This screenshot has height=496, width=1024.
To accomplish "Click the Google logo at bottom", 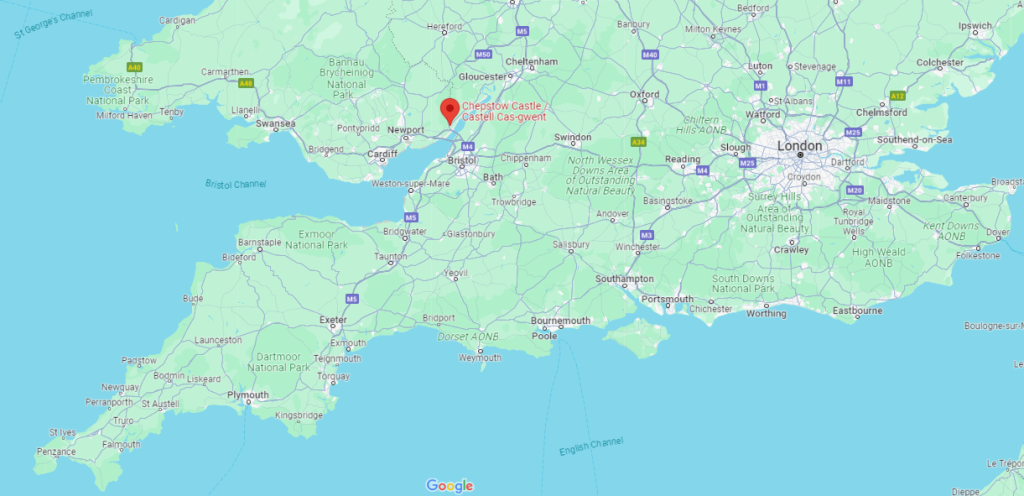I will (x=449, y=486).
